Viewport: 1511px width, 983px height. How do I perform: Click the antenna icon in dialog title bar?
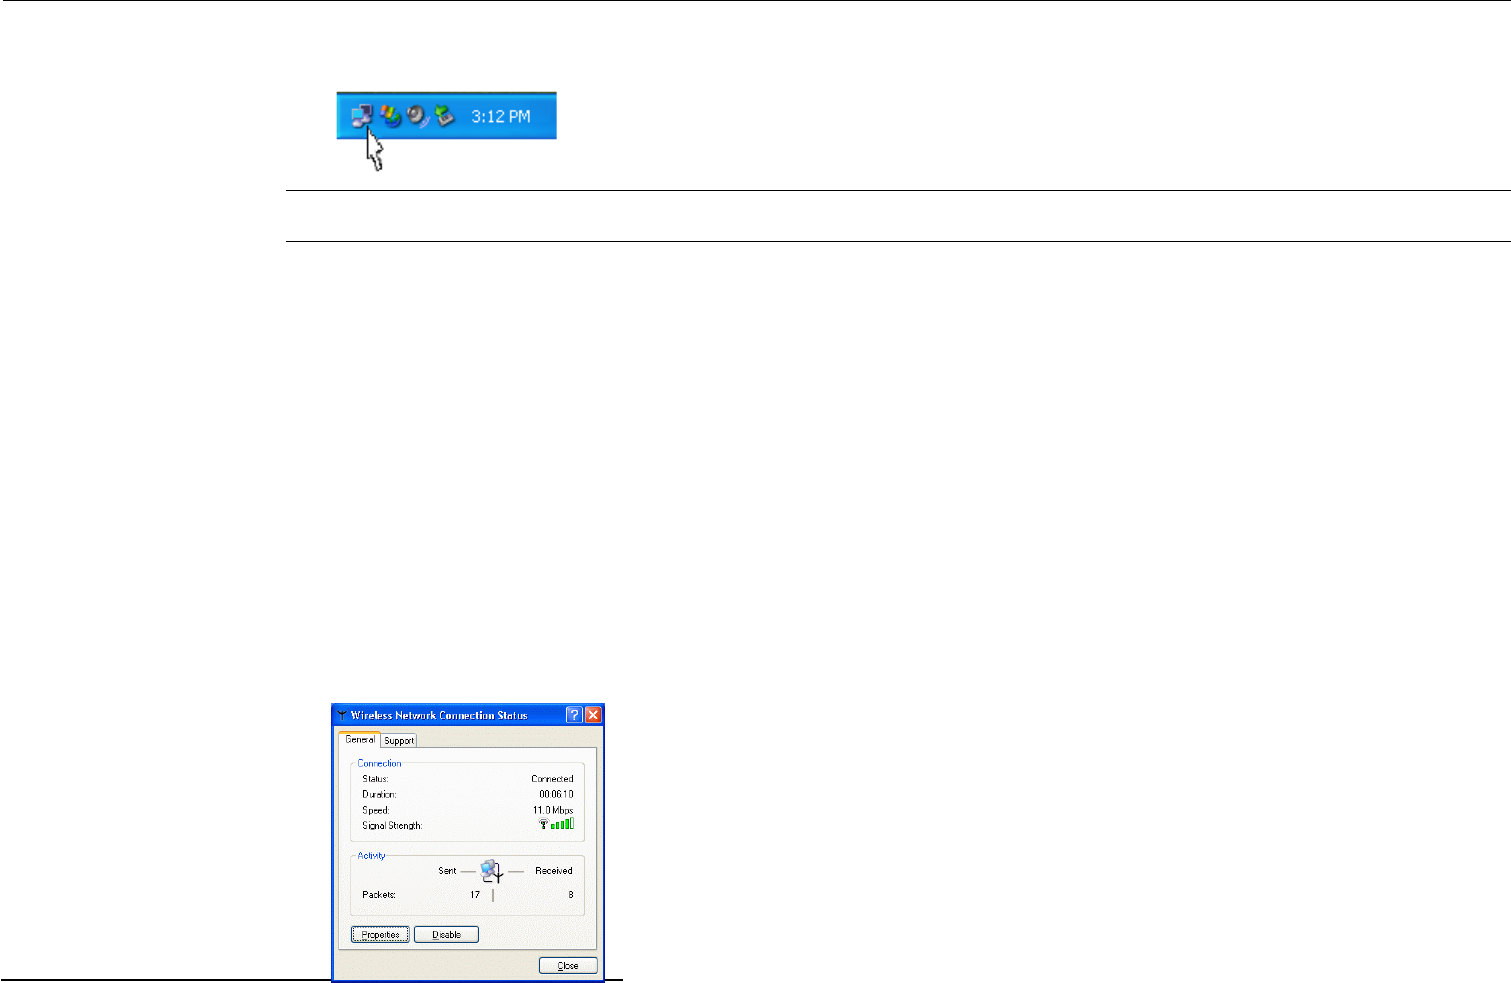pos(342,715)
